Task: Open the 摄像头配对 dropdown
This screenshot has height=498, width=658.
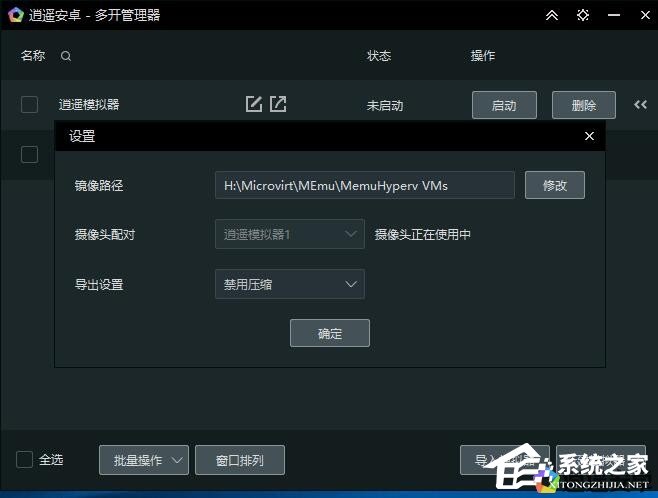Action: (x=290, y=234)
